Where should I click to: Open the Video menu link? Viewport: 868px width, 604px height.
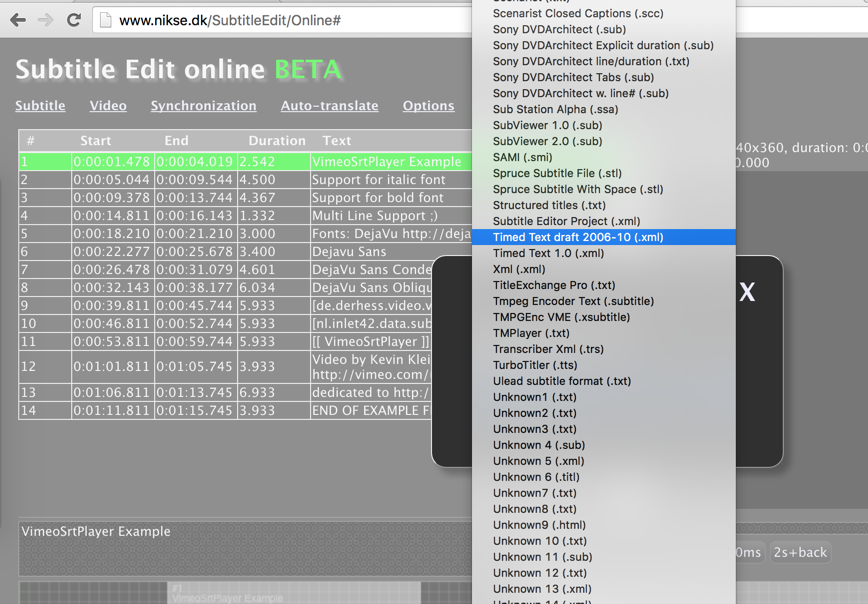tap(108, 106)
